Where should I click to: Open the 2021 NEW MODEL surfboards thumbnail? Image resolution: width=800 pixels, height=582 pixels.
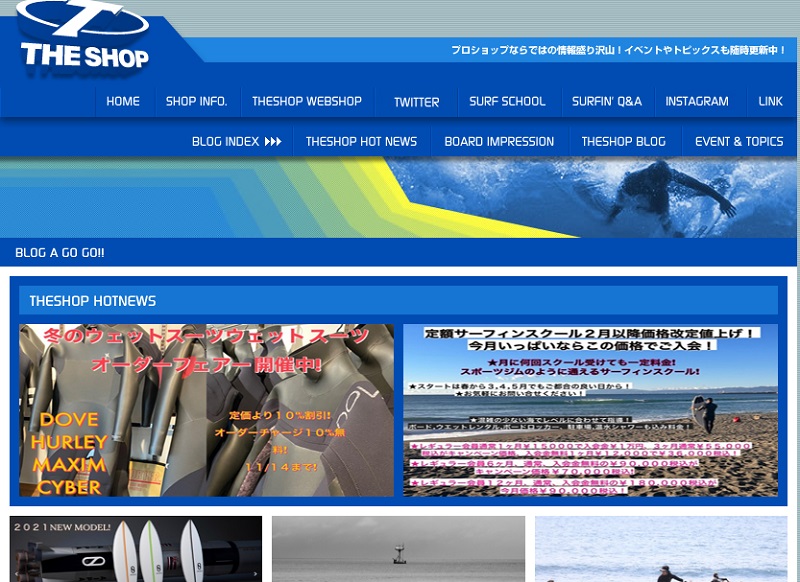coord(136,549)
